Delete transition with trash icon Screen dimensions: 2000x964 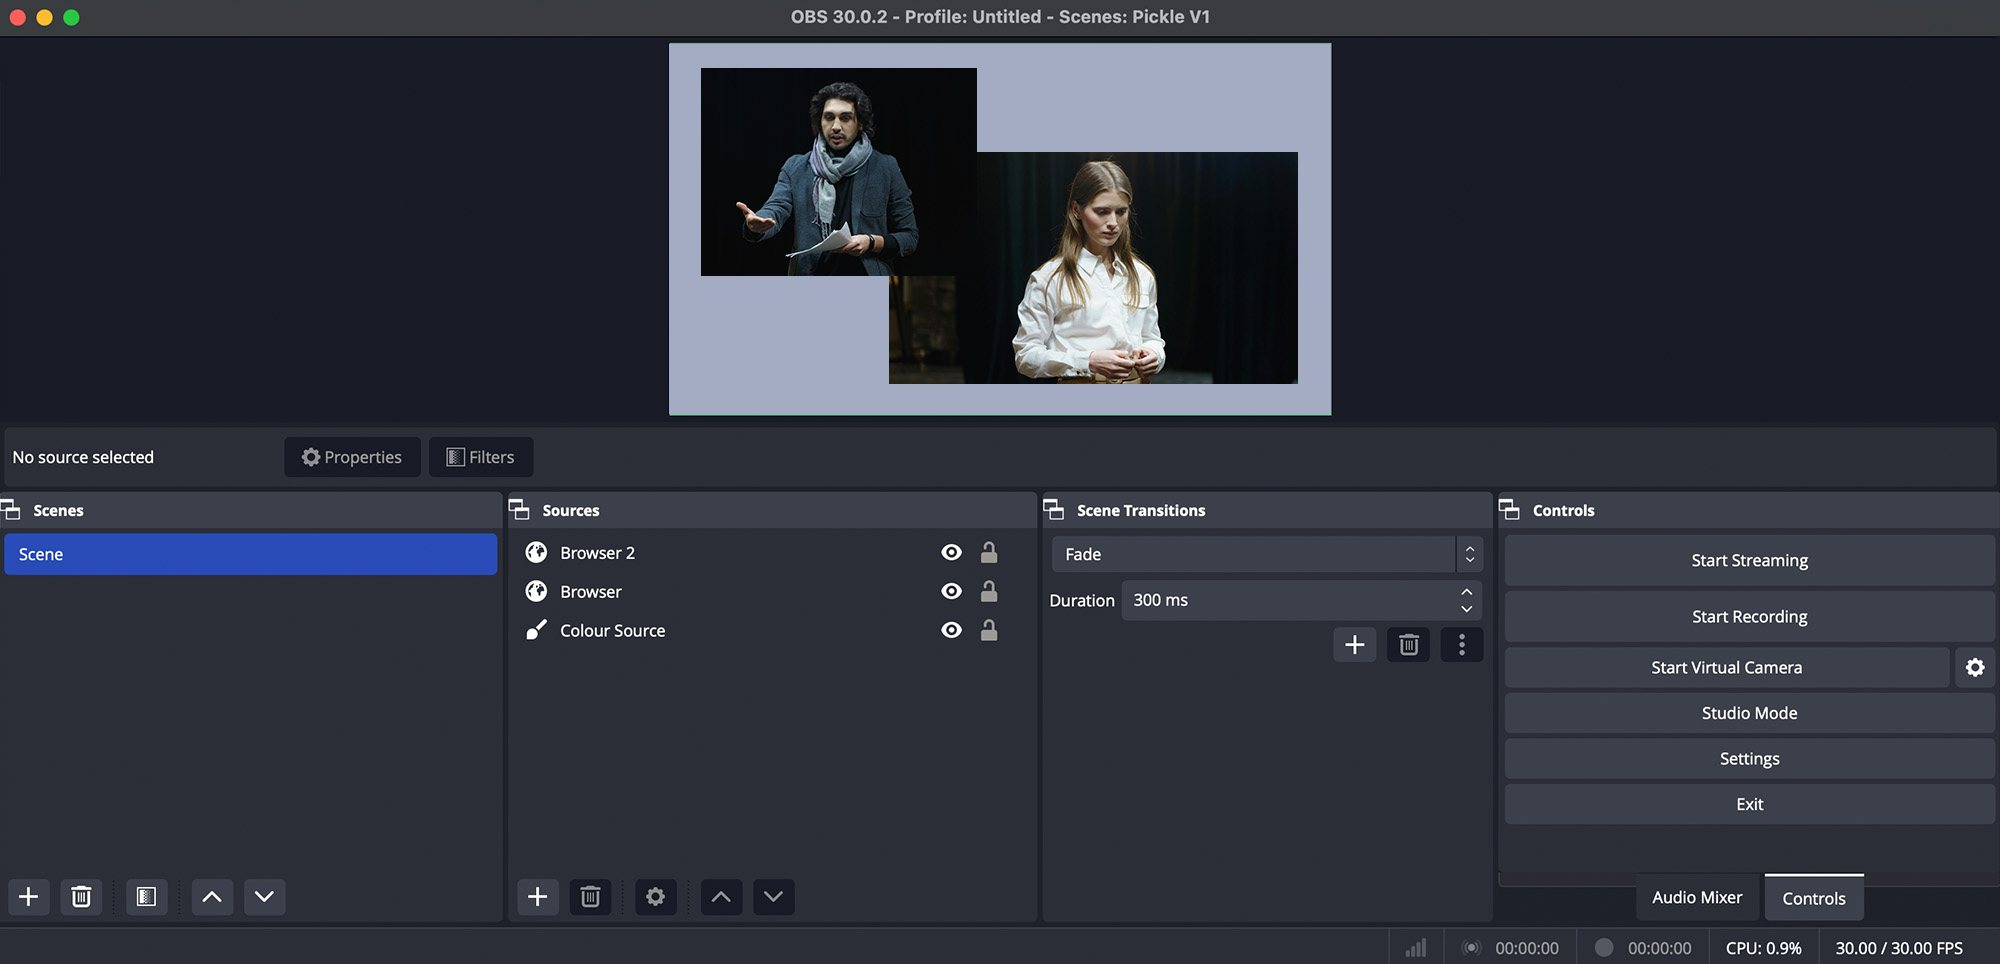coord(1408,645)
